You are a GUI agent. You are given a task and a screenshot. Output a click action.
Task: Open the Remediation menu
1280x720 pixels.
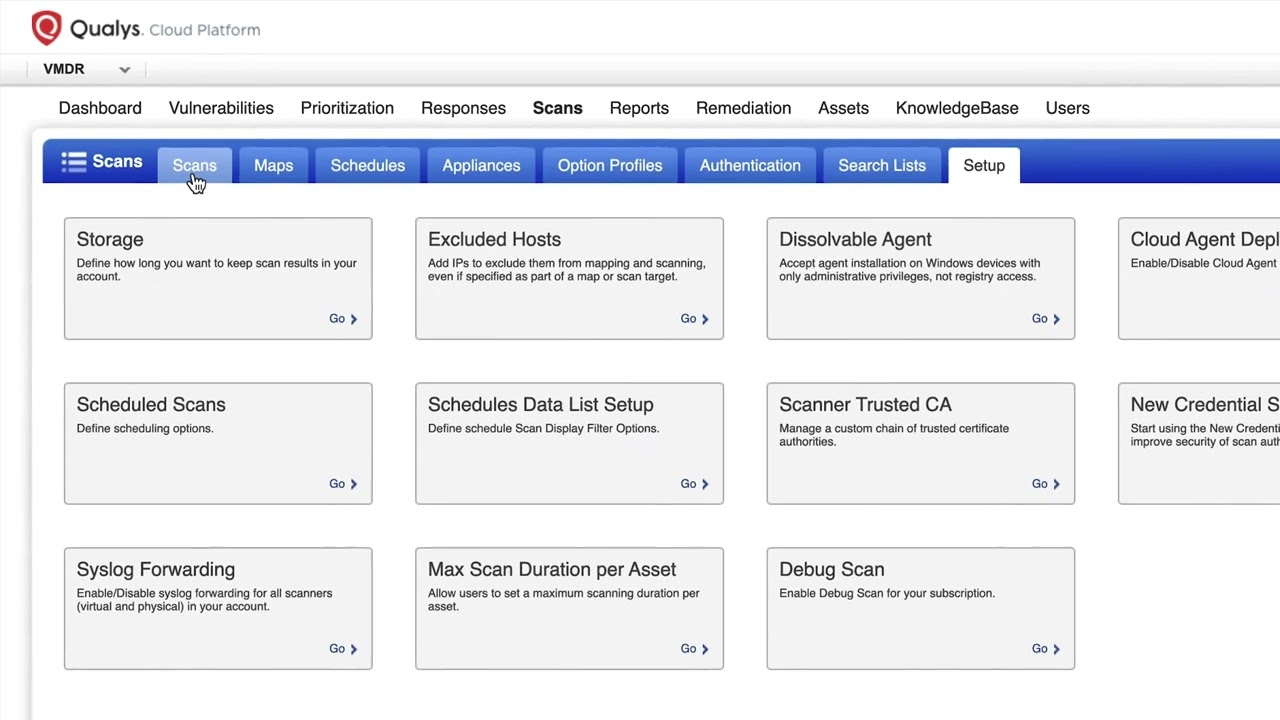[743, 108]
